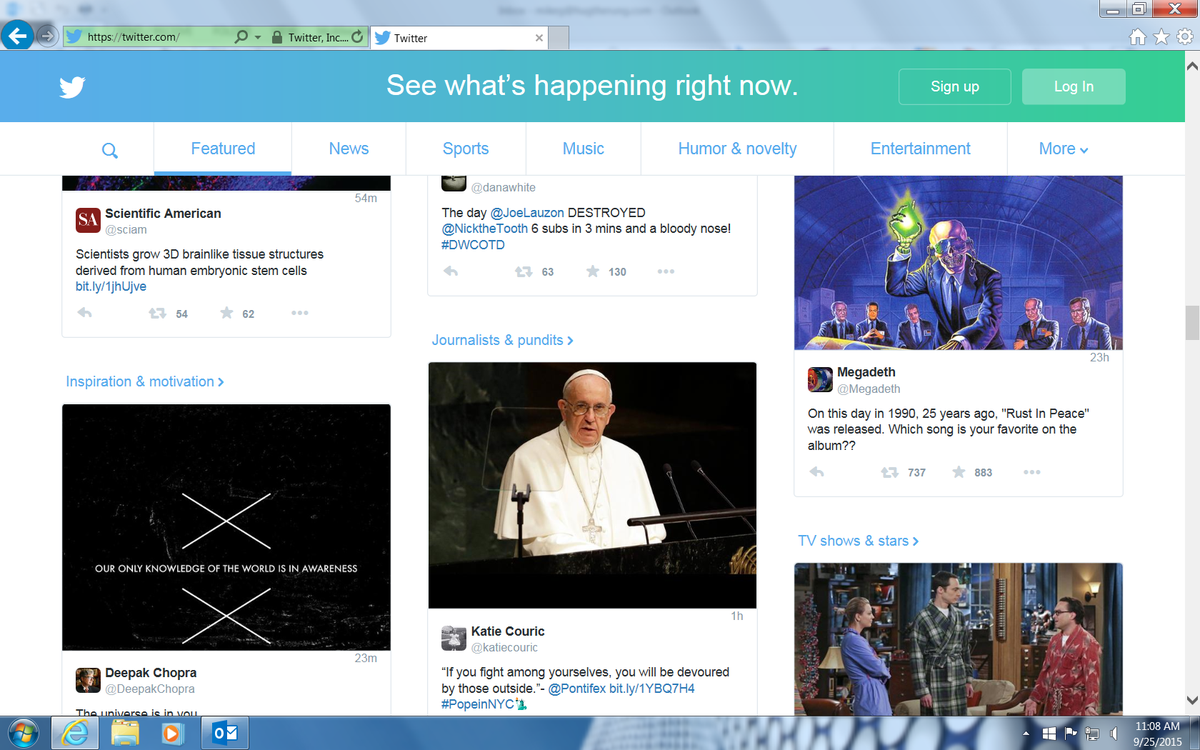Click the #DWCOTD hashtag
Viewport: 1200px width, 750px height.
(471, 245)
